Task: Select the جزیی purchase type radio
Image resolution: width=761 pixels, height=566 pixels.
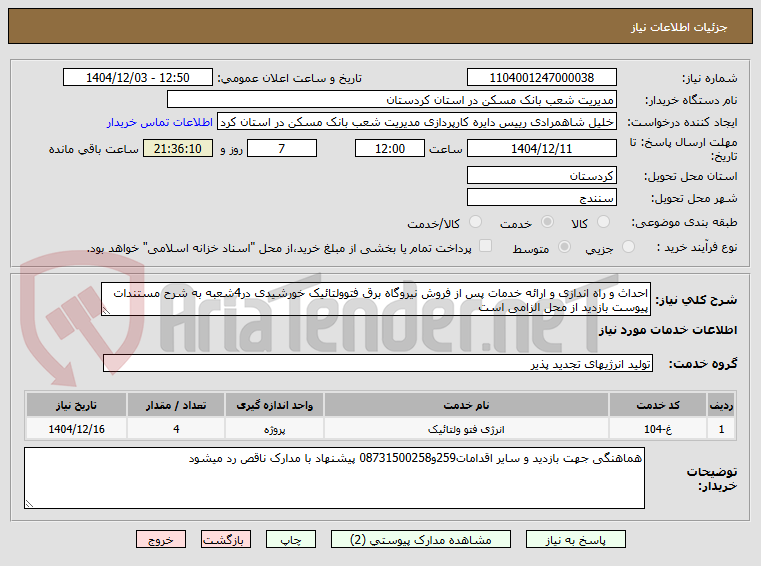Action: 629,247
